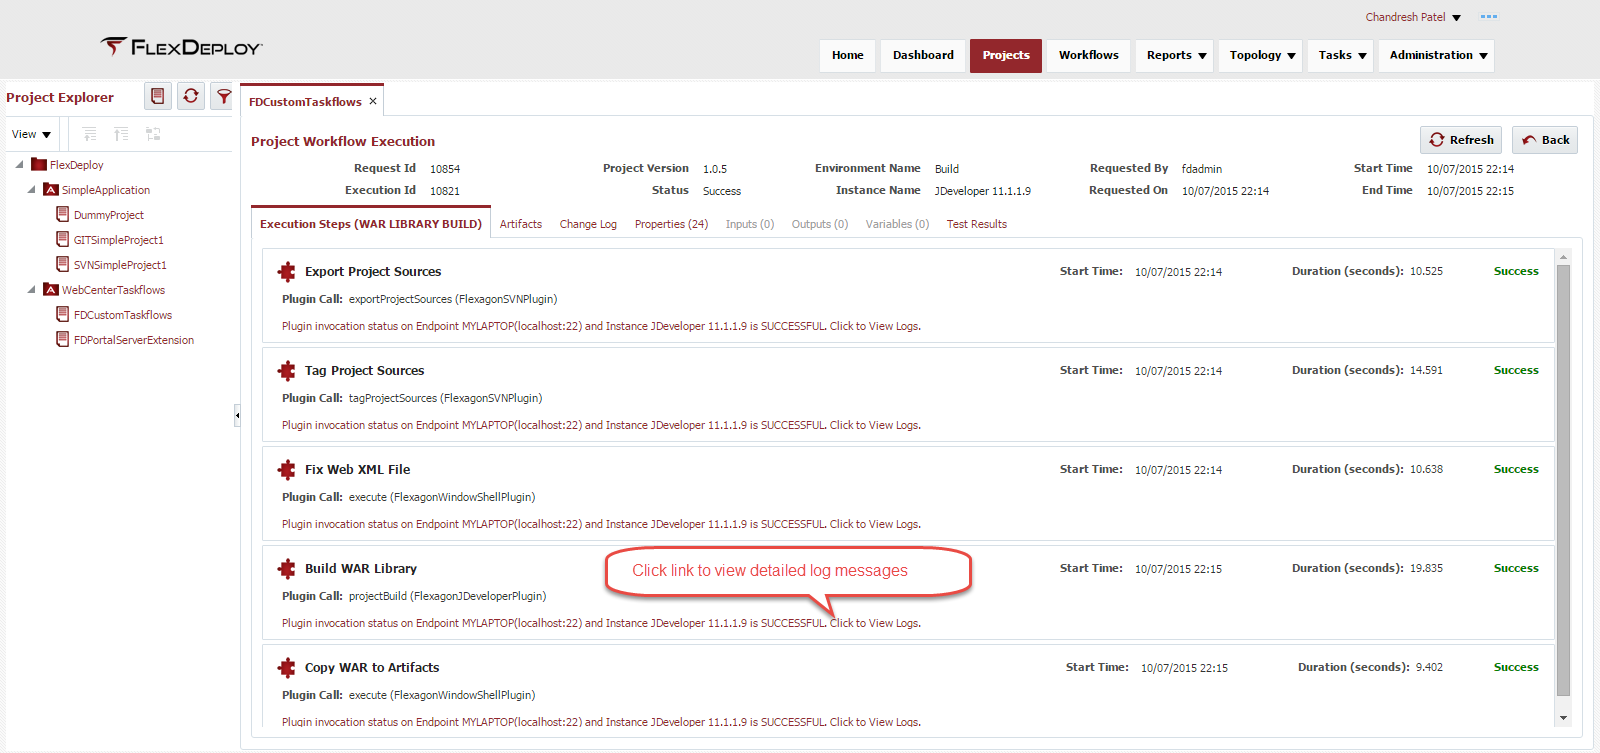
Task: Collapse the Project Explorer panel with splitter arrow
Action: pyautogui.click(x=237, y=414)
